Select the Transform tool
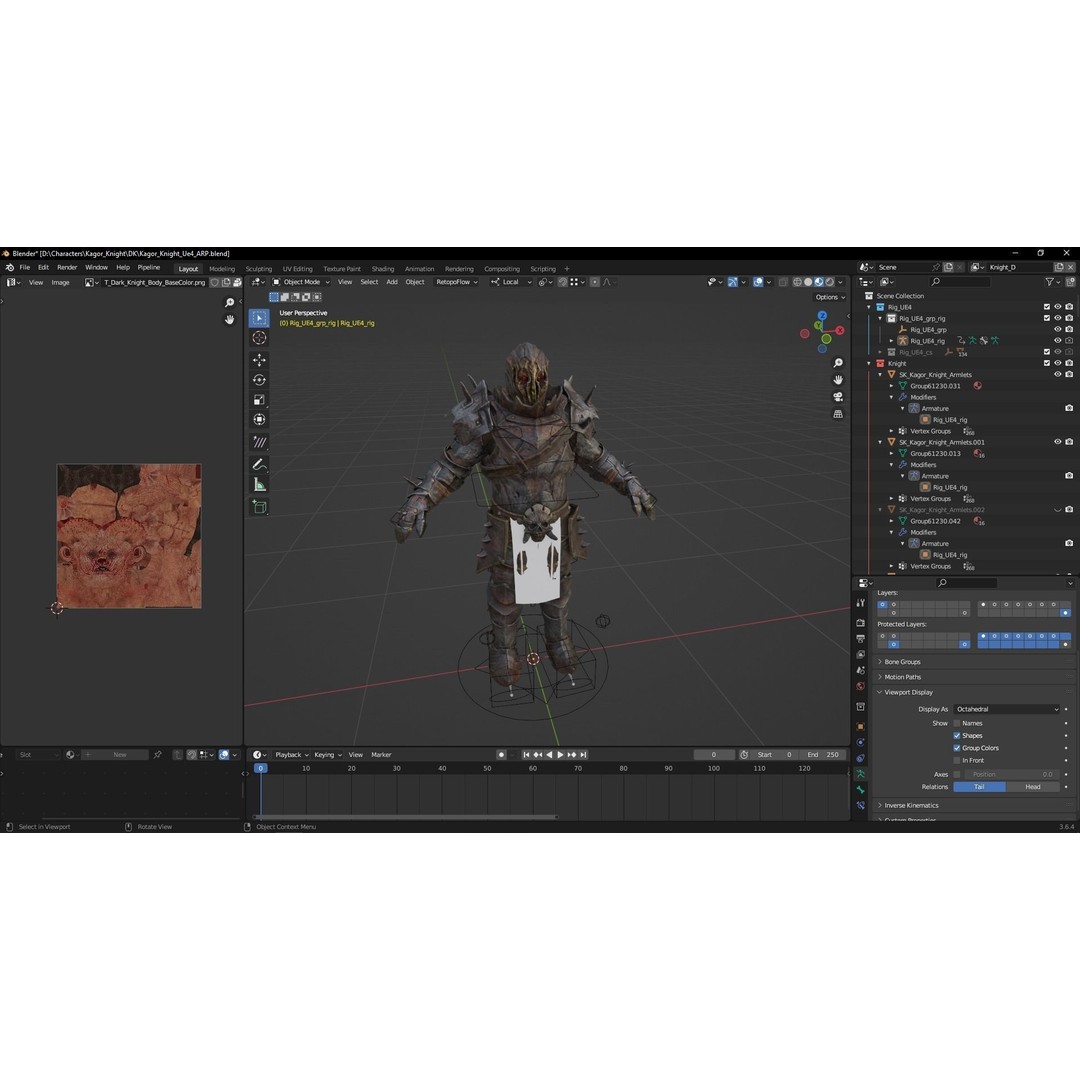 259,419
